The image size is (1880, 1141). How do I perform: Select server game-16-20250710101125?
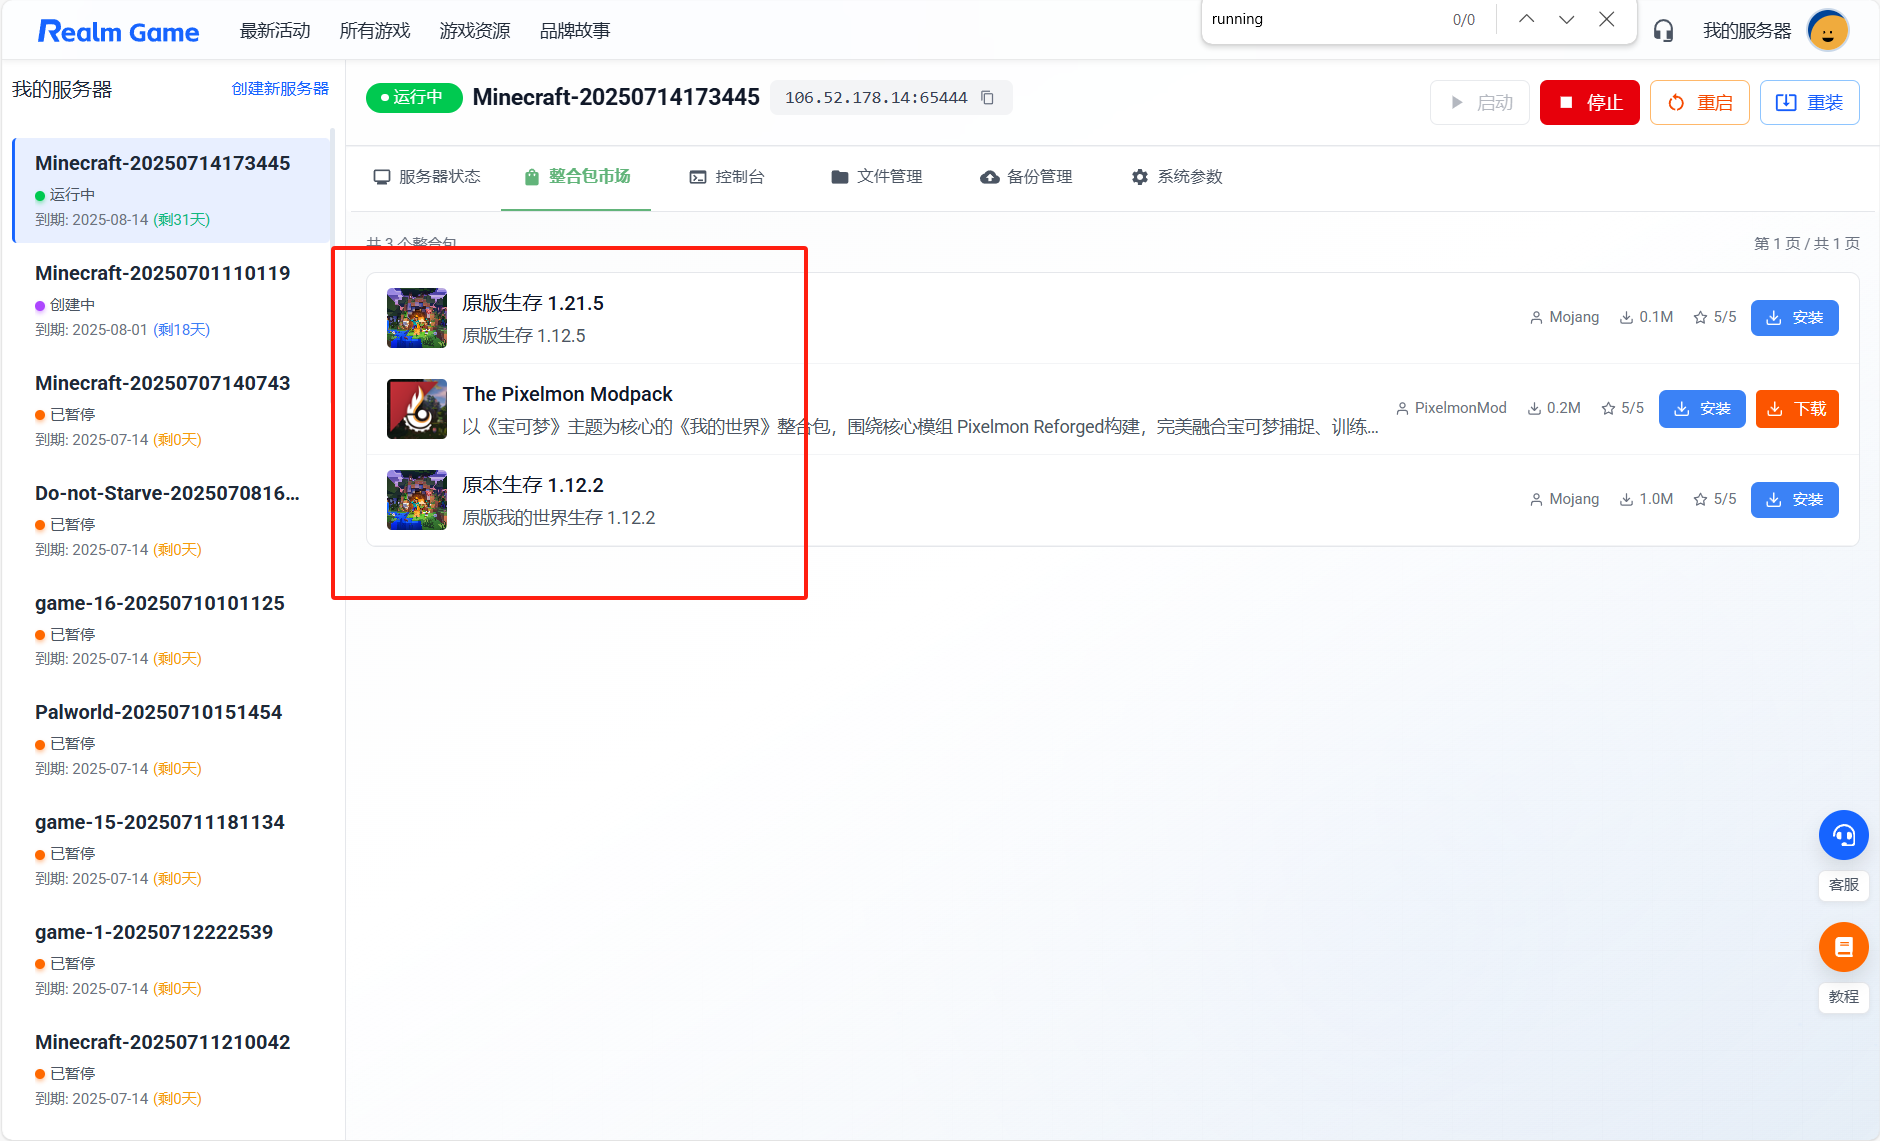click(x=172, y=630)
